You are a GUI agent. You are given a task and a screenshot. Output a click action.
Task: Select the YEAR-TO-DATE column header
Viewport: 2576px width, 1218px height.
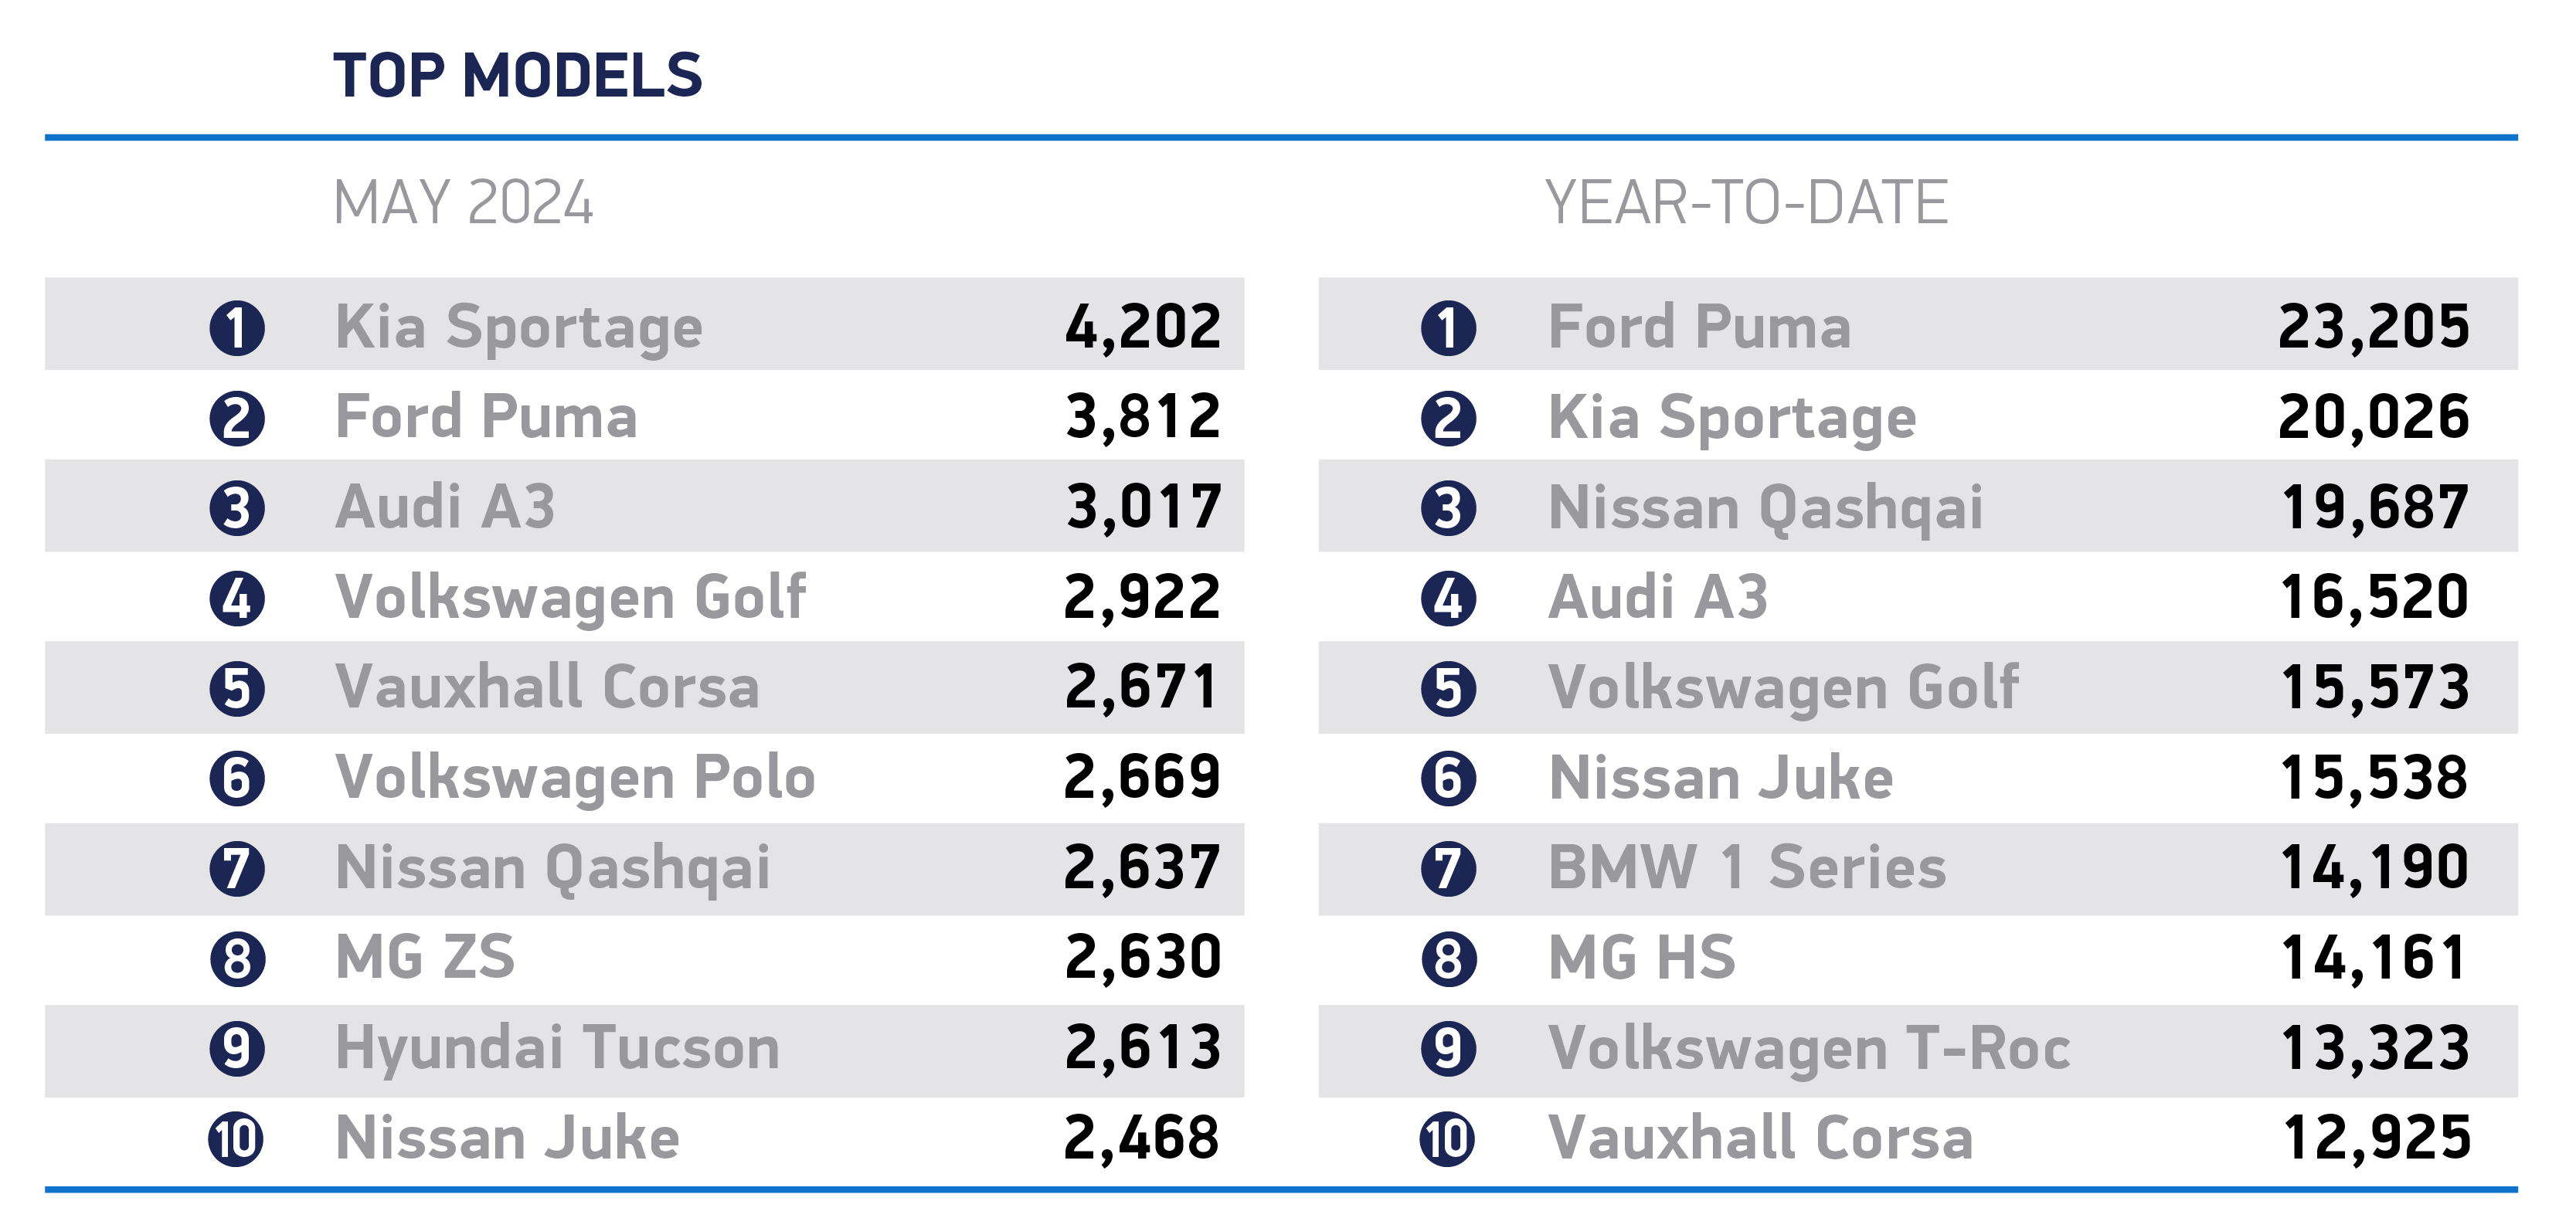(1747, 203)
